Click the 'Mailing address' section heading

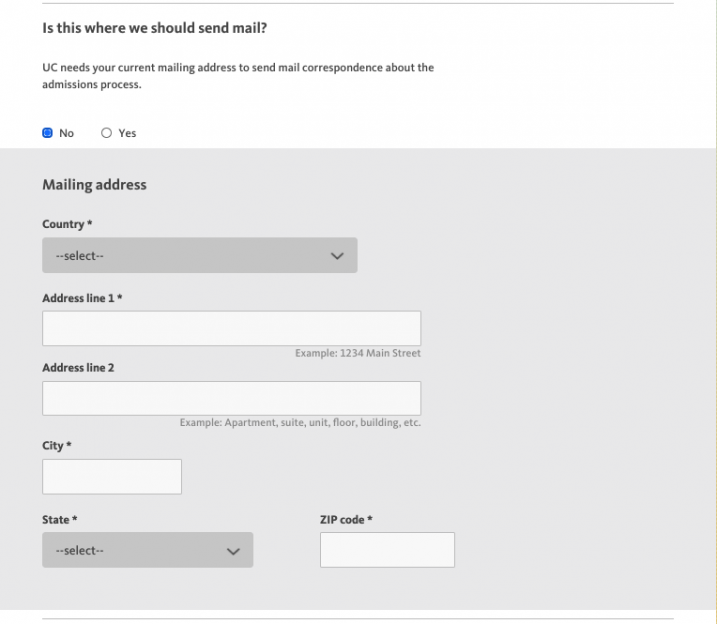click(94, 185)
